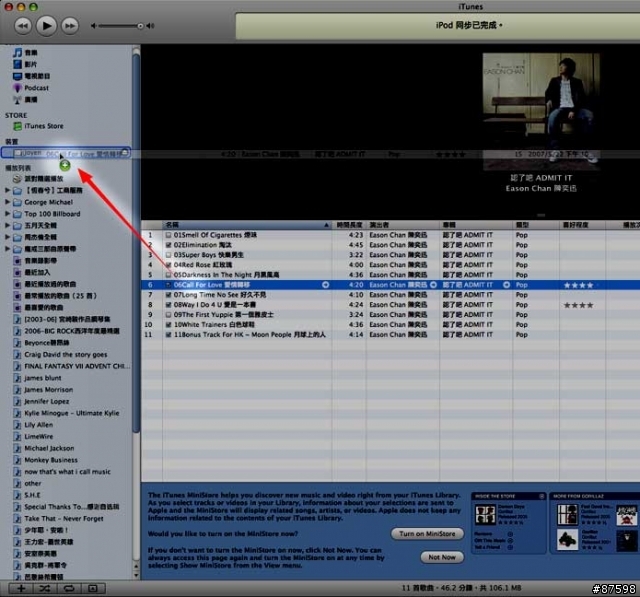This screenshot has width=640, height=597.
Task: Toggle checkbox for 08Way I Do 4 U
Action: click(x=168, y=305)
